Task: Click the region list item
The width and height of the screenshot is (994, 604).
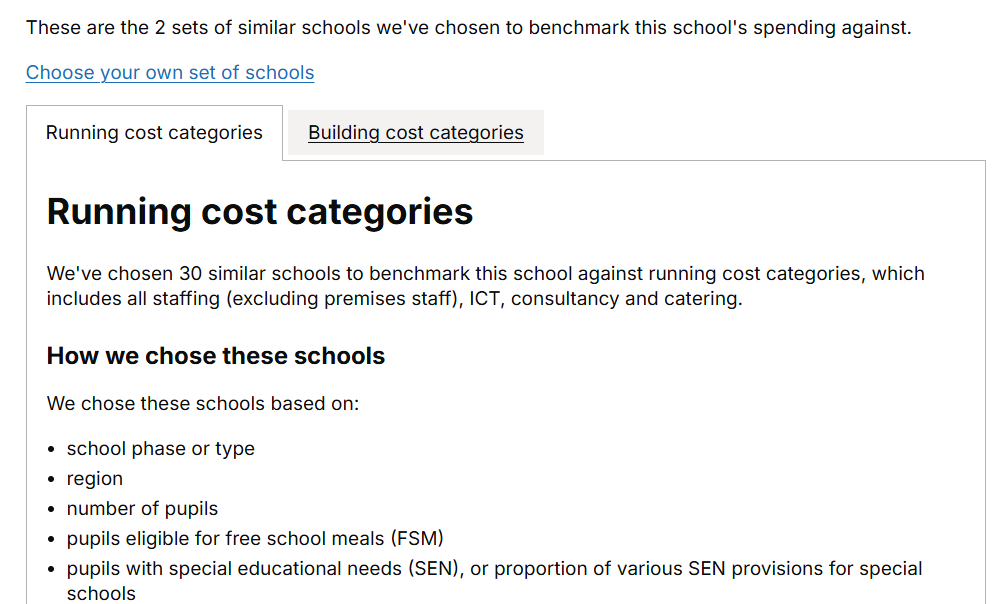Action: (x=95, y=479)
